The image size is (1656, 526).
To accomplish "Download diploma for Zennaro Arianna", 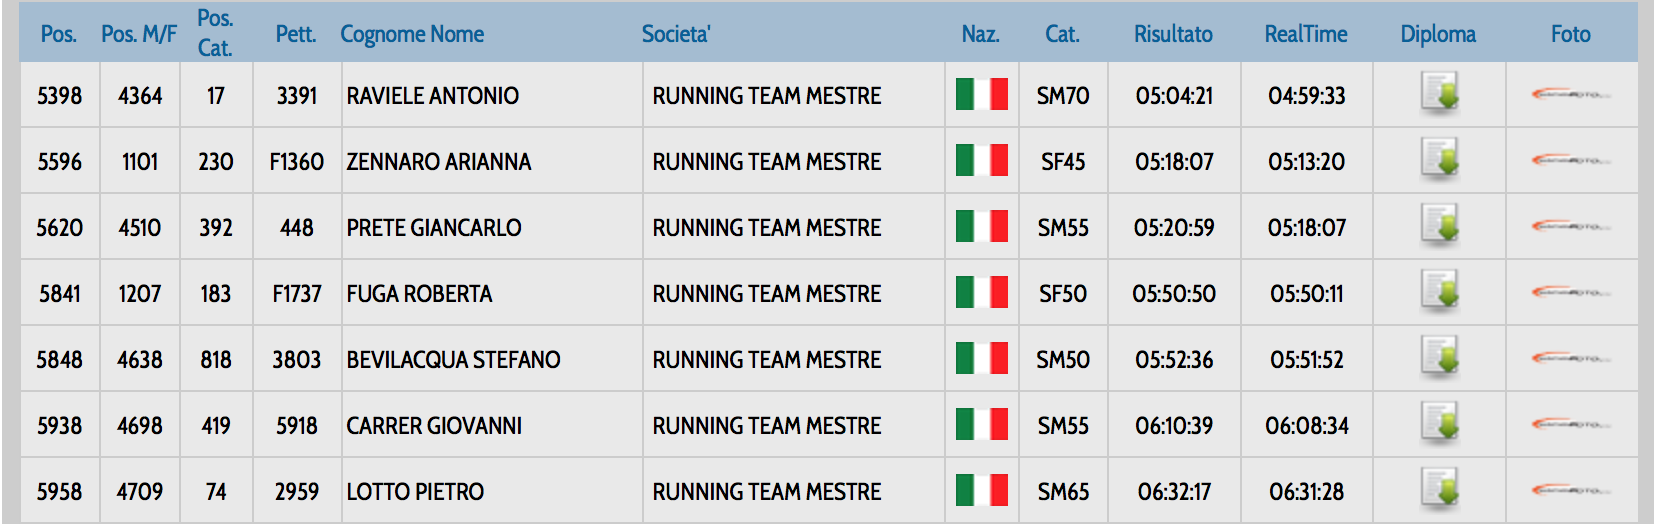I will [1439, 160].
